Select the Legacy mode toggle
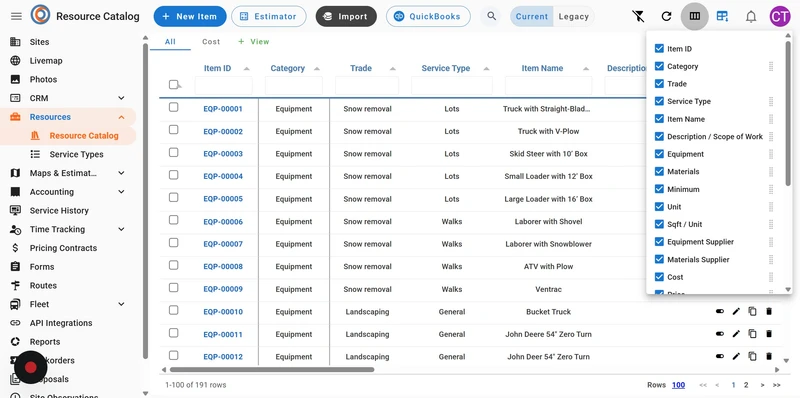 [x=573, y=16]
